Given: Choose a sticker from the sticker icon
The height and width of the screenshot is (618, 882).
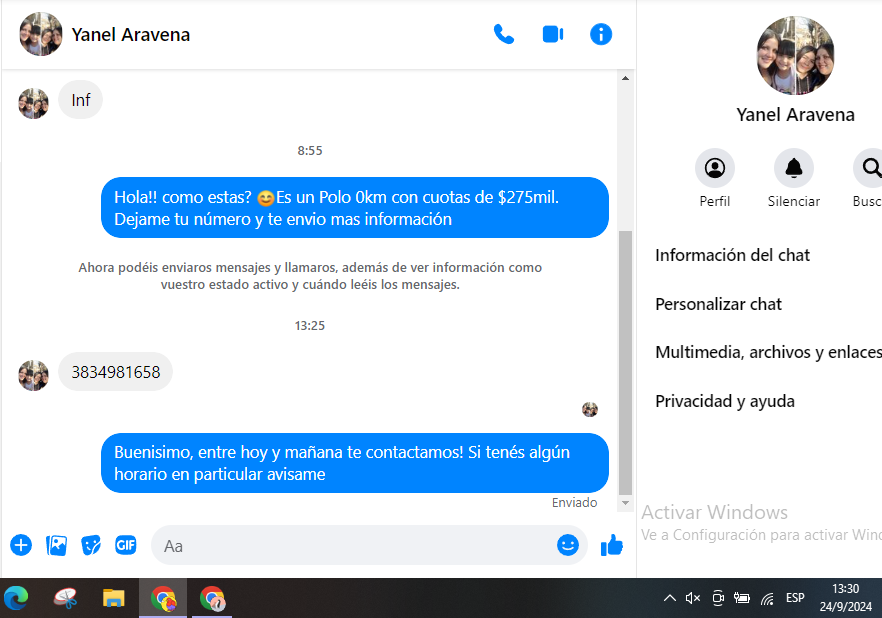Looking at the screenshot, I should [x=91, y=545].
